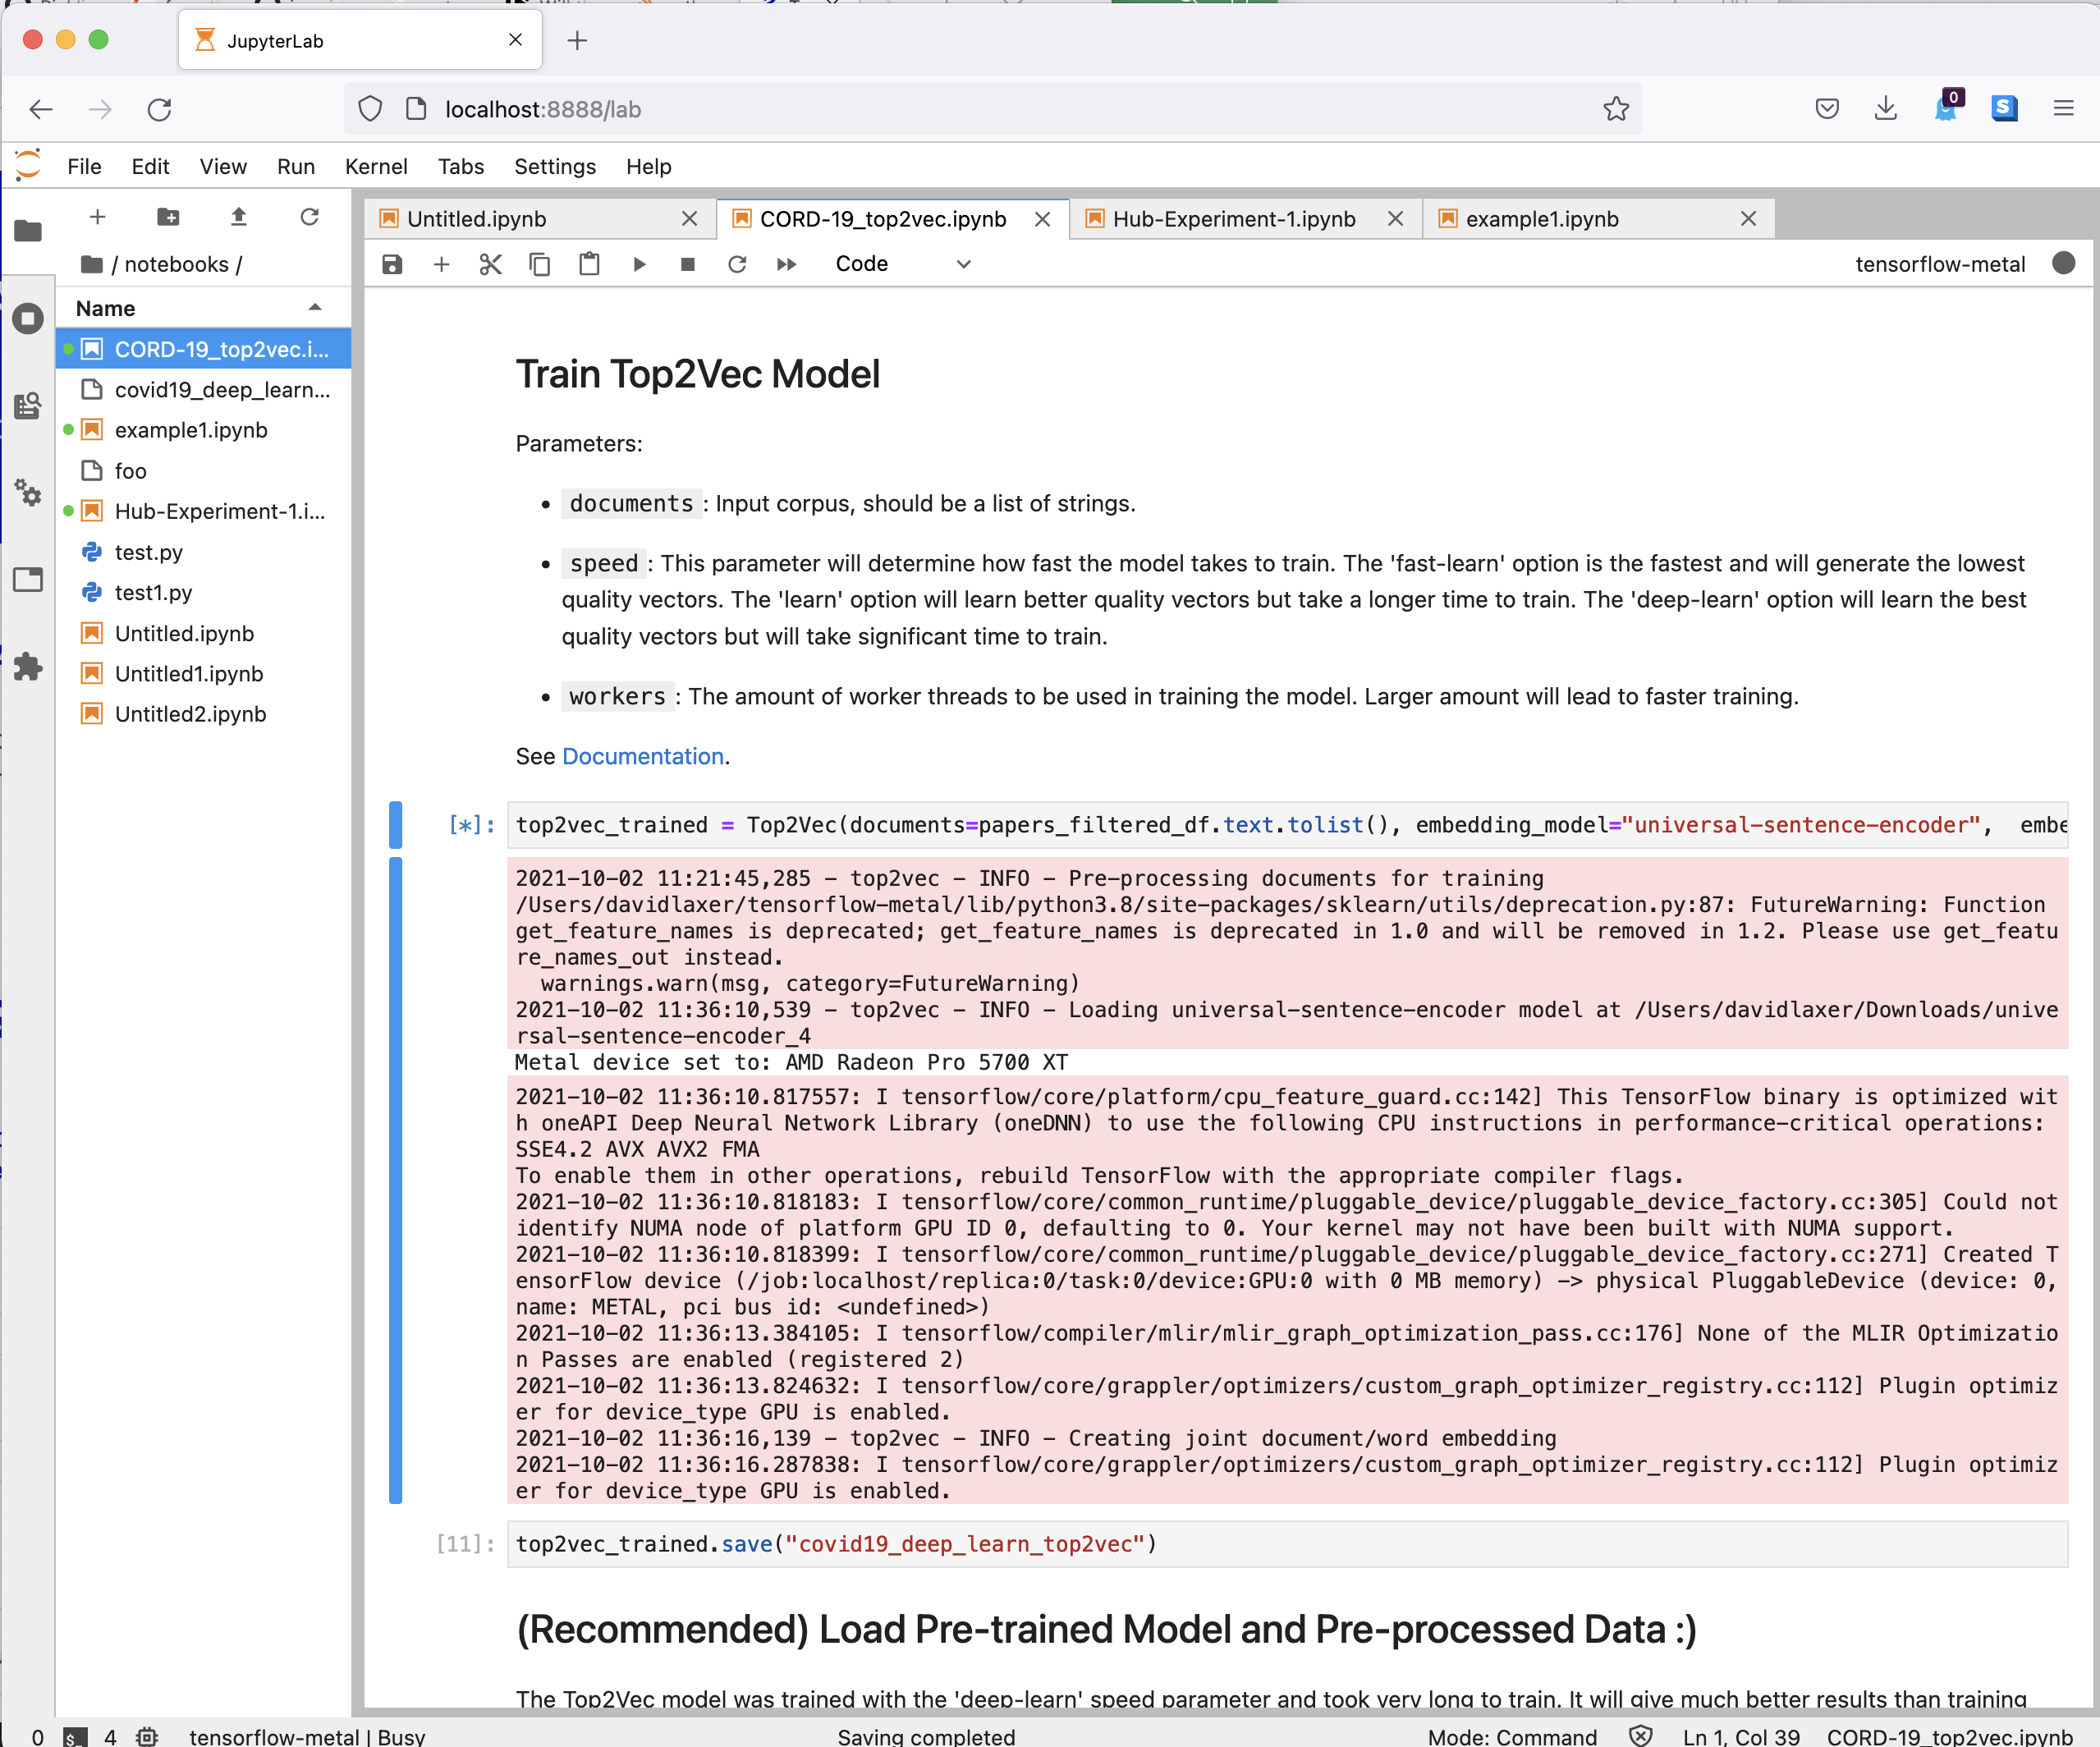Click the Paste cells below icon

coord(591,264)
